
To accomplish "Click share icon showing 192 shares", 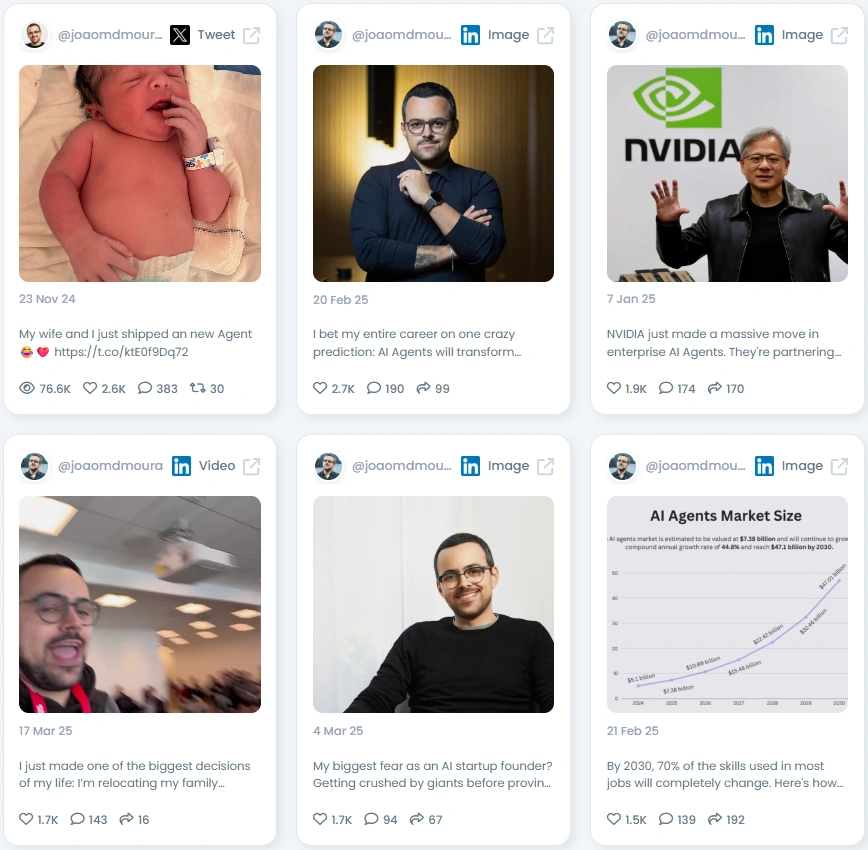I will click(715, 818).
